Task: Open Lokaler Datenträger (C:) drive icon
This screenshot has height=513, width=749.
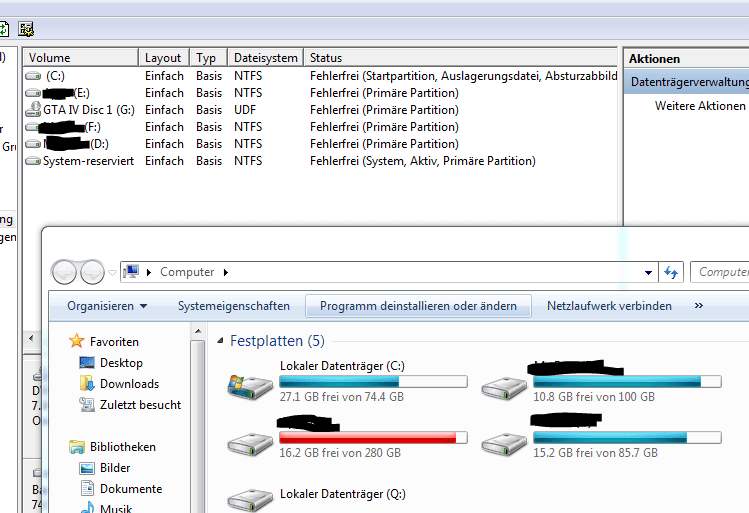Action: click(250, 386)
